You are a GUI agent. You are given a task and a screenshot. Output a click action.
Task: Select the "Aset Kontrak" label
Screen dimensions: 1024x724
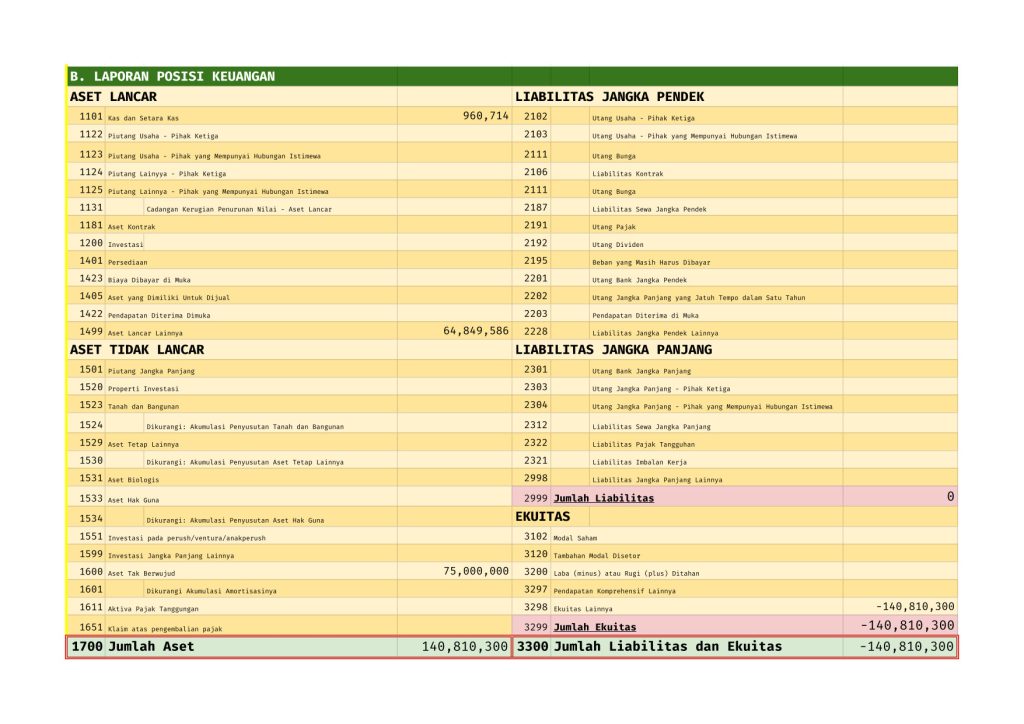pyautogui.click(x=131, y=227)
